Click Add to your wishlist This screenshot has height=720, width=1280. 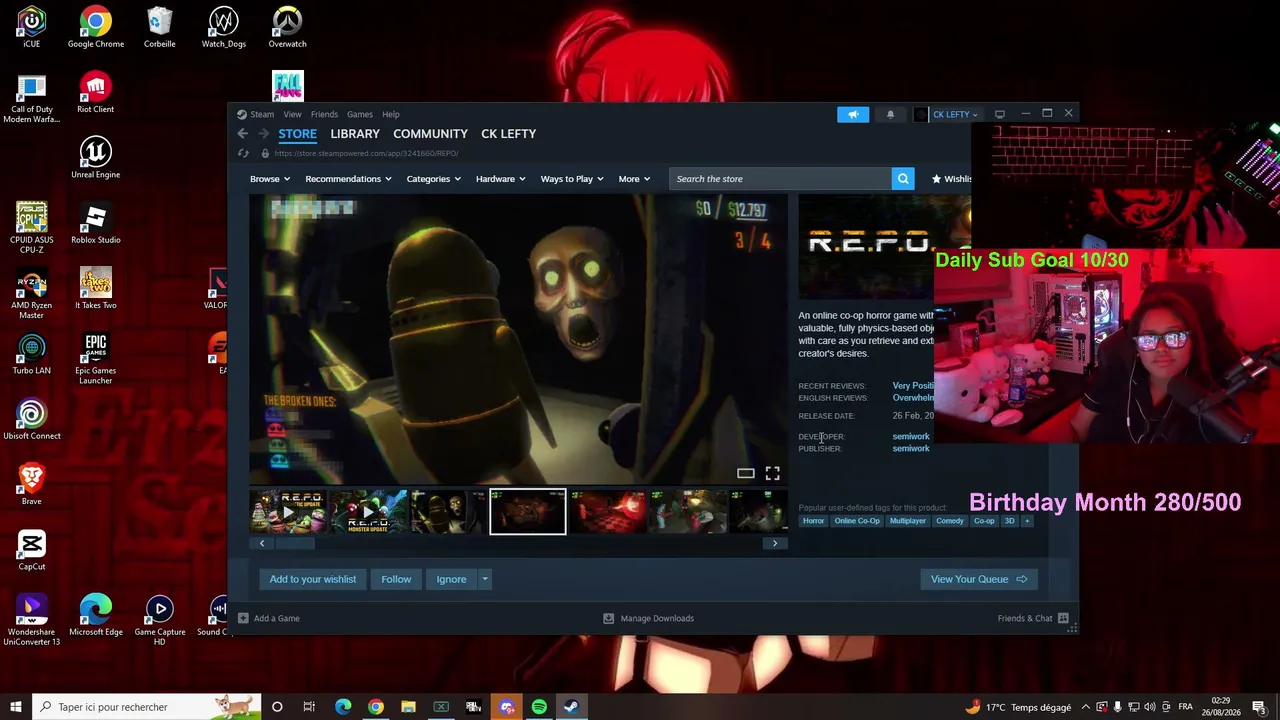(313, 579)
